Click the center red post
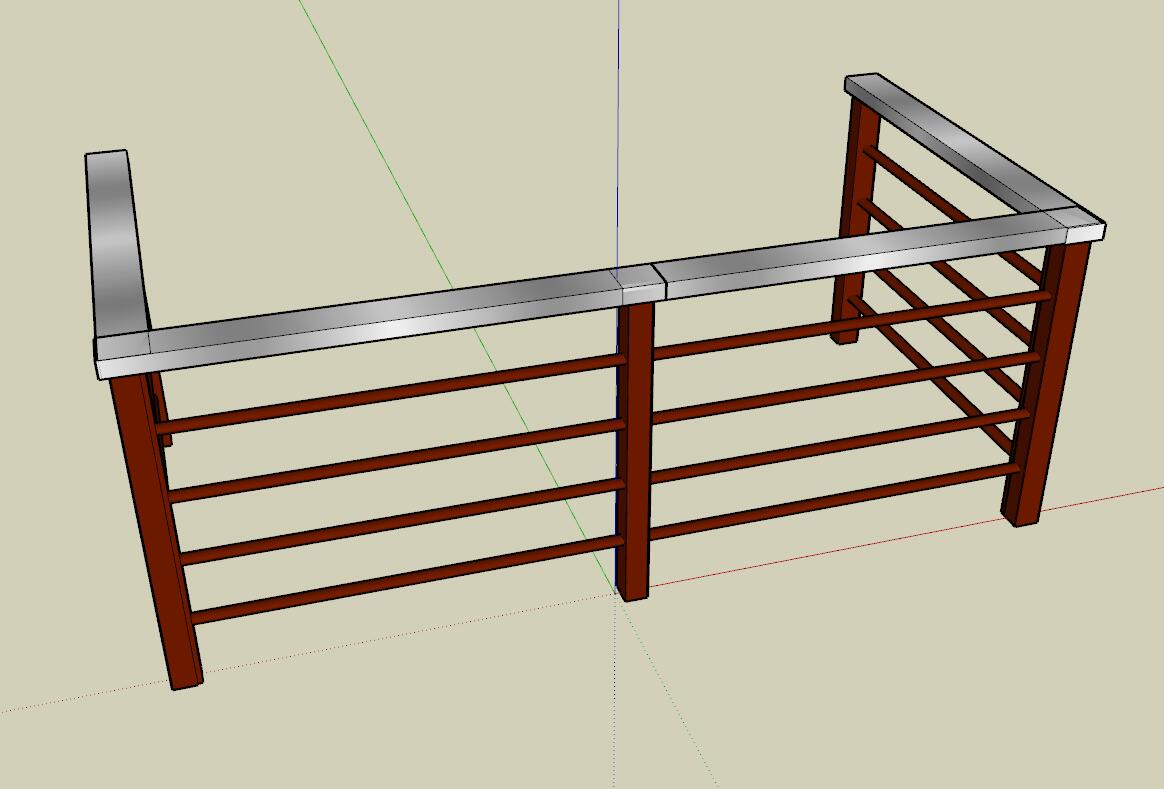This screenshot has height=789, width=1164. tap(634, 450)
